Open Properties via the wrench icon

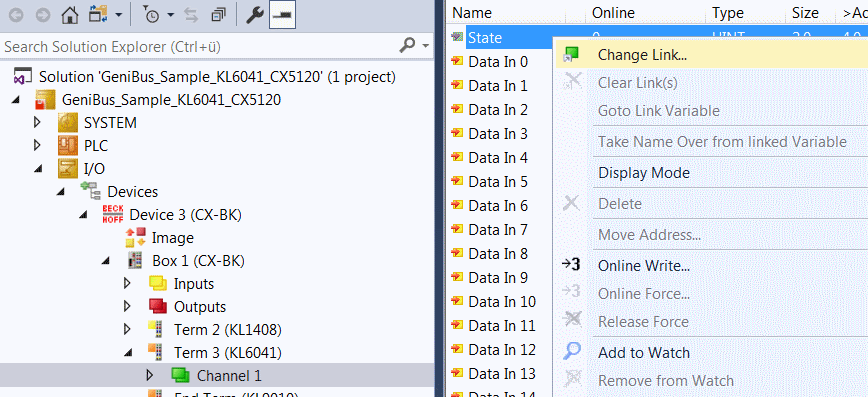click(x=254, y=16)
